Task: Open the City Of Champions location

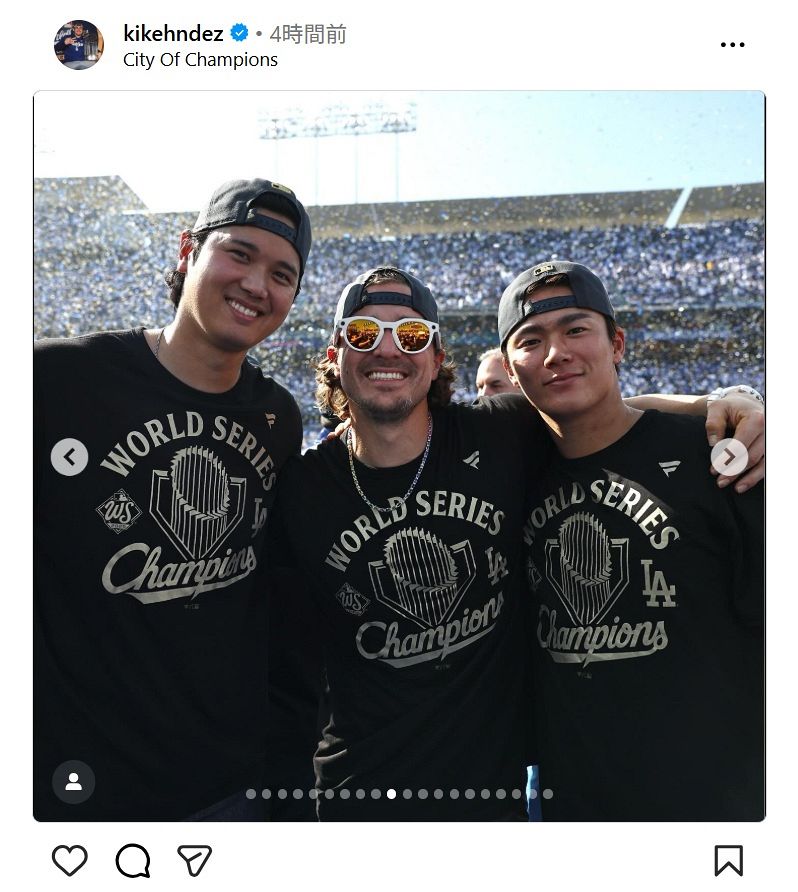Action: [200, 60]
